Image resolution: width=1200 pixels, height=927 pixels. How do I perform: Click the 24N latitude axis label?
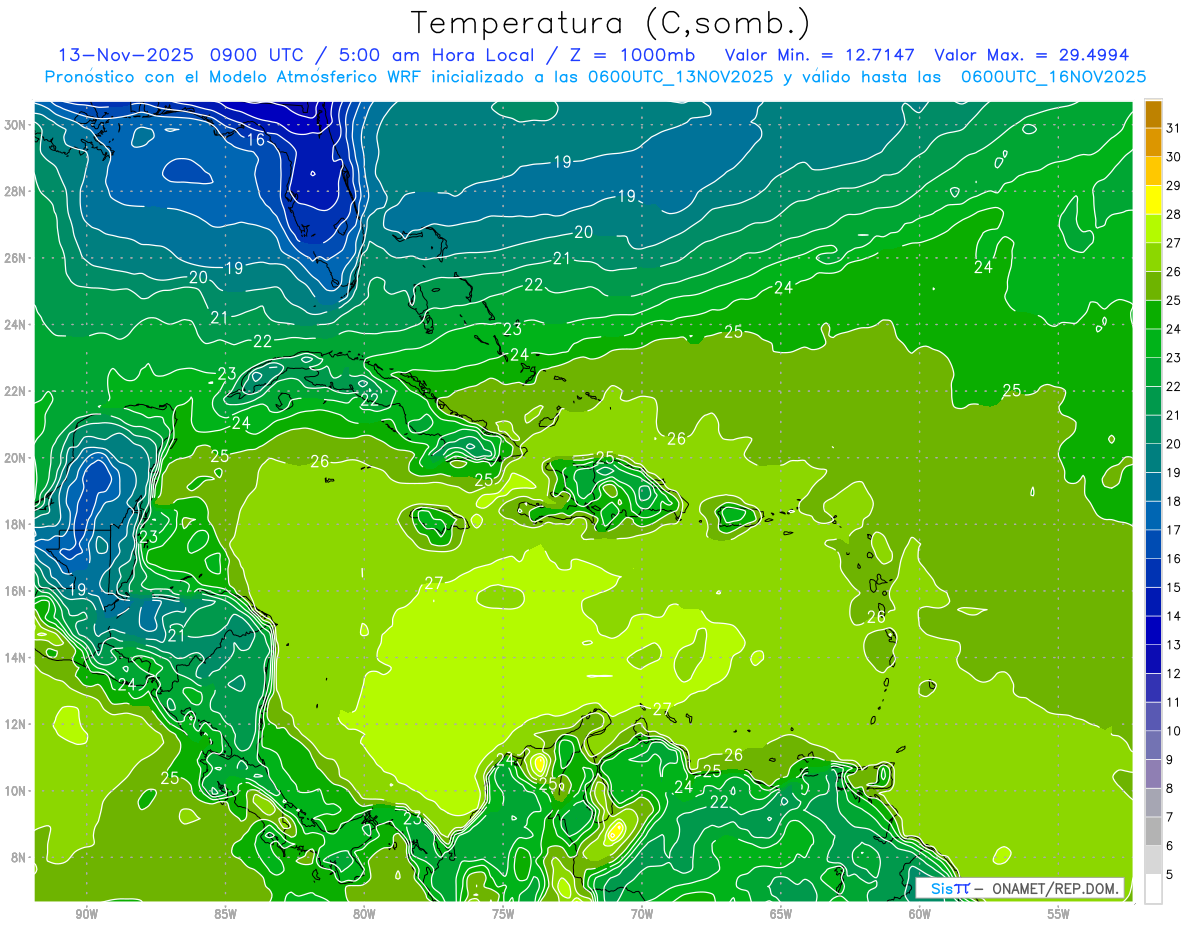click(x=15, y=325)
